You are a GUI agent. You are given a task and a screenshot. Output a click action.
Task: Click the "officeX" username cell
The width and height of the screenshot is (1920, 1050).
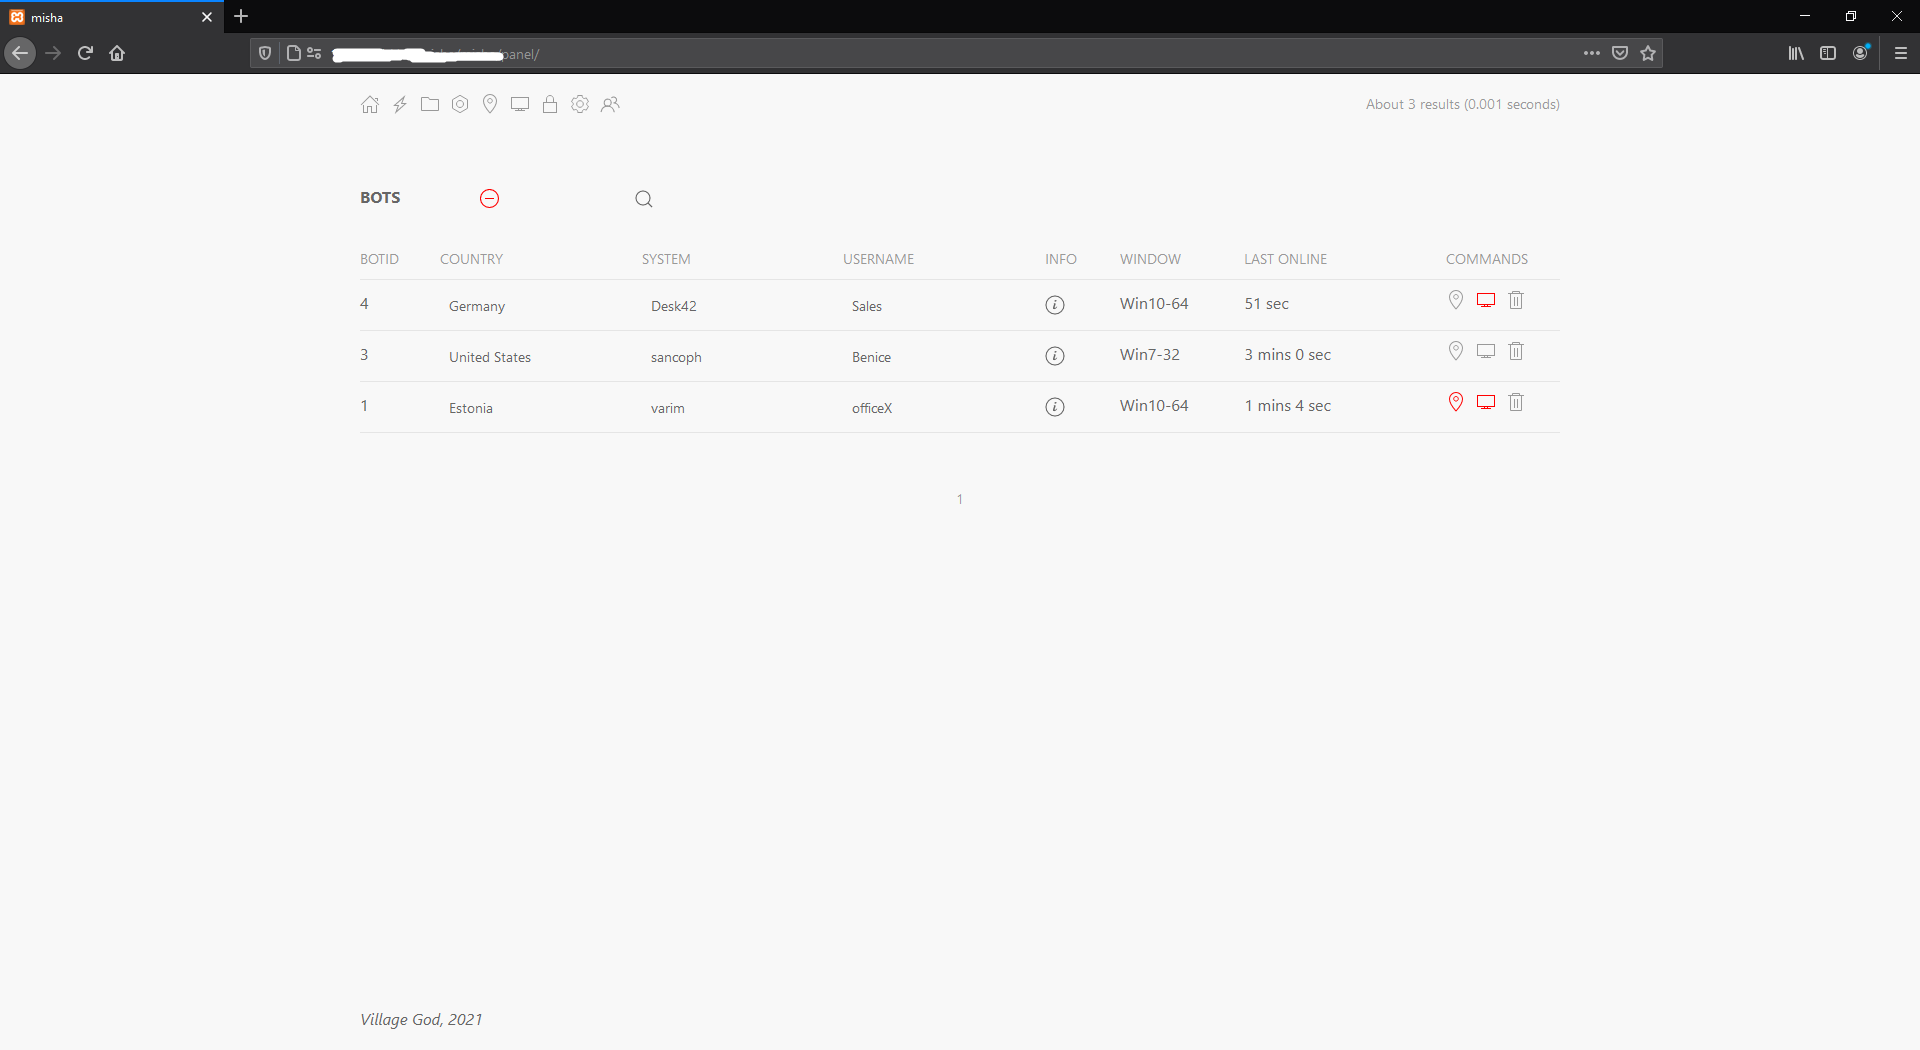pos(872,408)
